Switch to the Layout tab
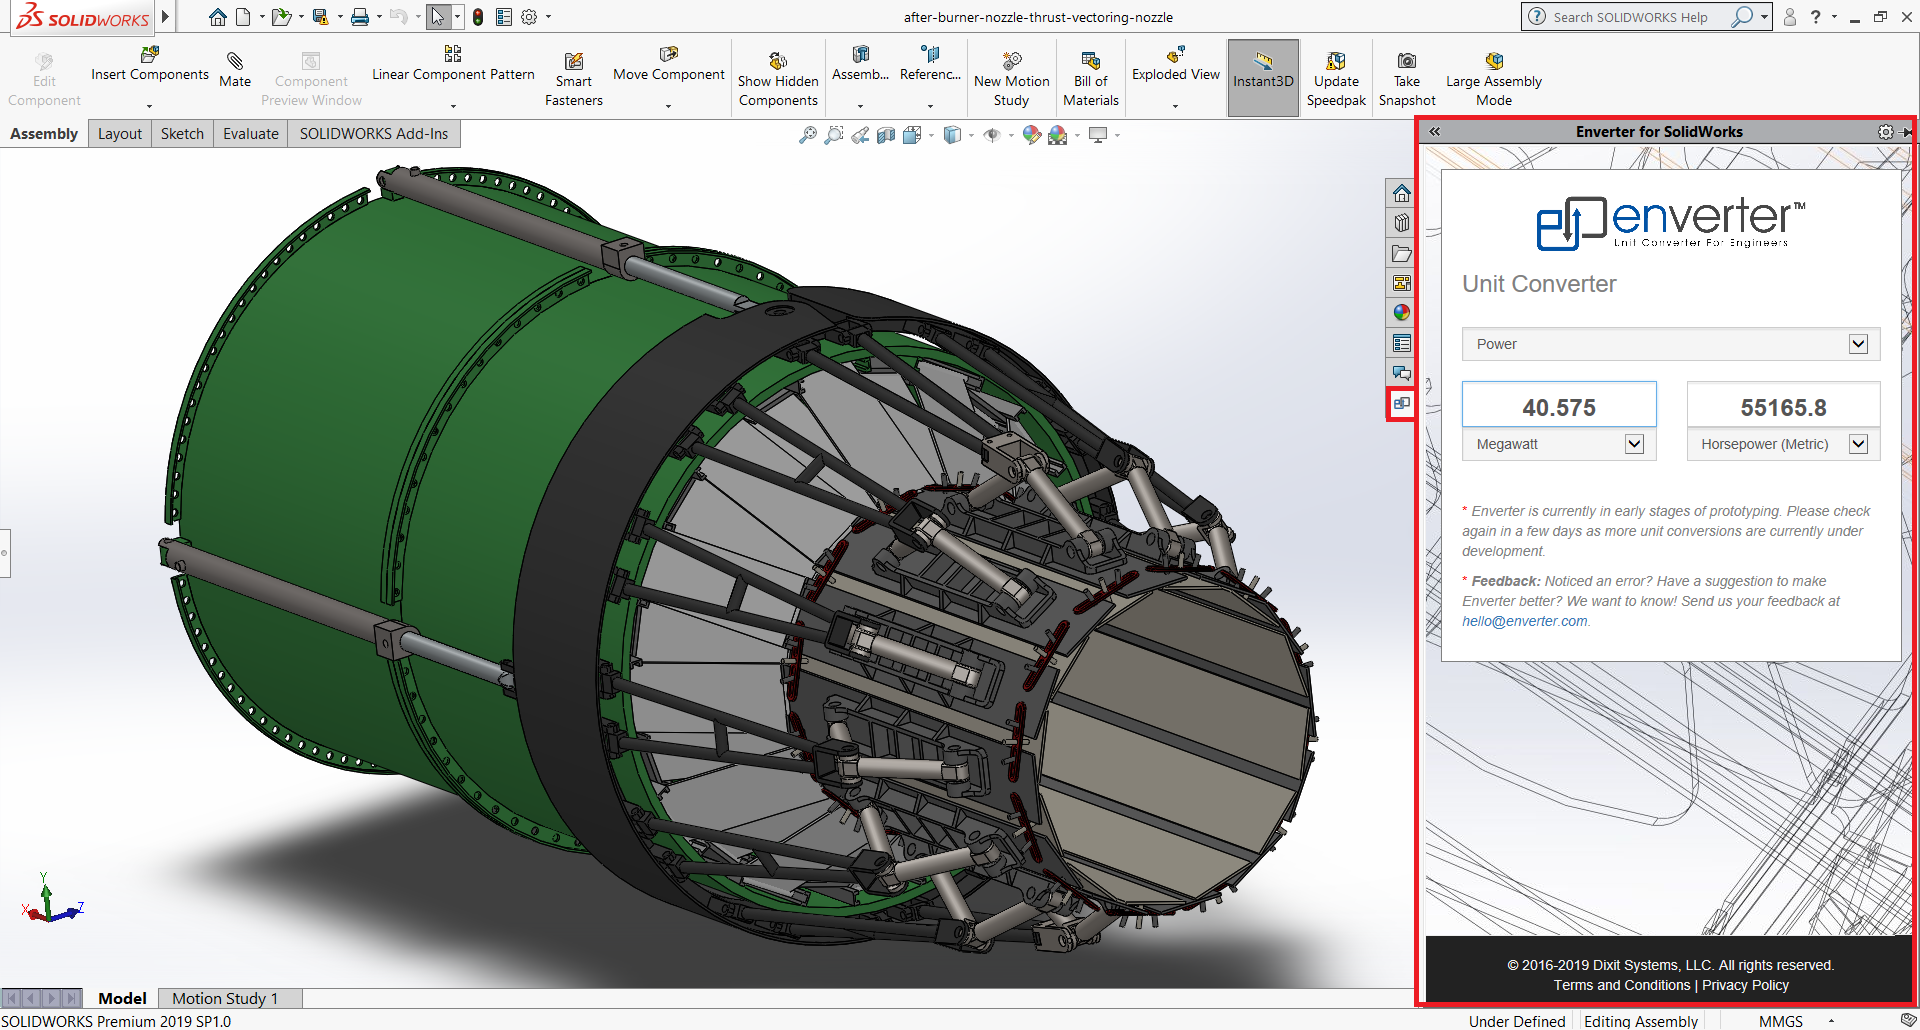This screenshot has width=1920, height=1030. pos(120,134)
